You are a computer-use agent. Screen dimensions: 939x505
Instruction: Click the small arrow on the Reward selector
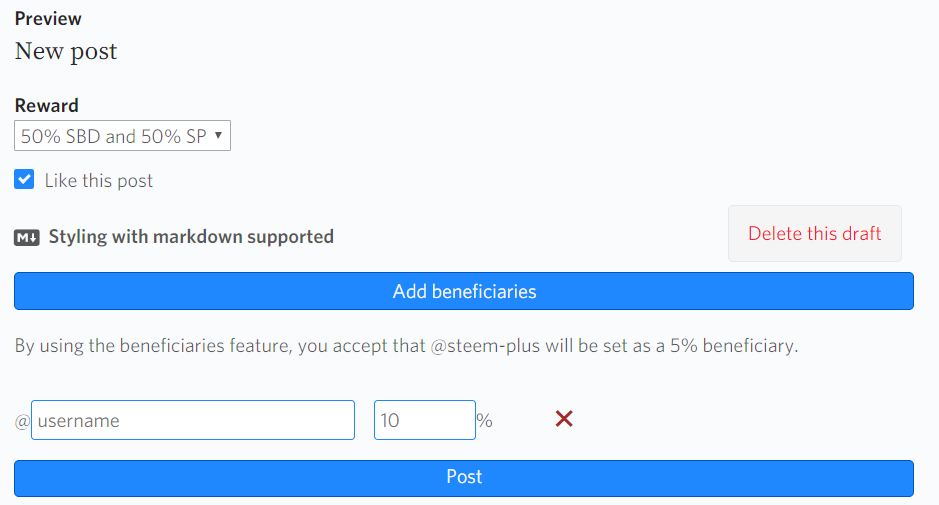[x=218, y=135]
